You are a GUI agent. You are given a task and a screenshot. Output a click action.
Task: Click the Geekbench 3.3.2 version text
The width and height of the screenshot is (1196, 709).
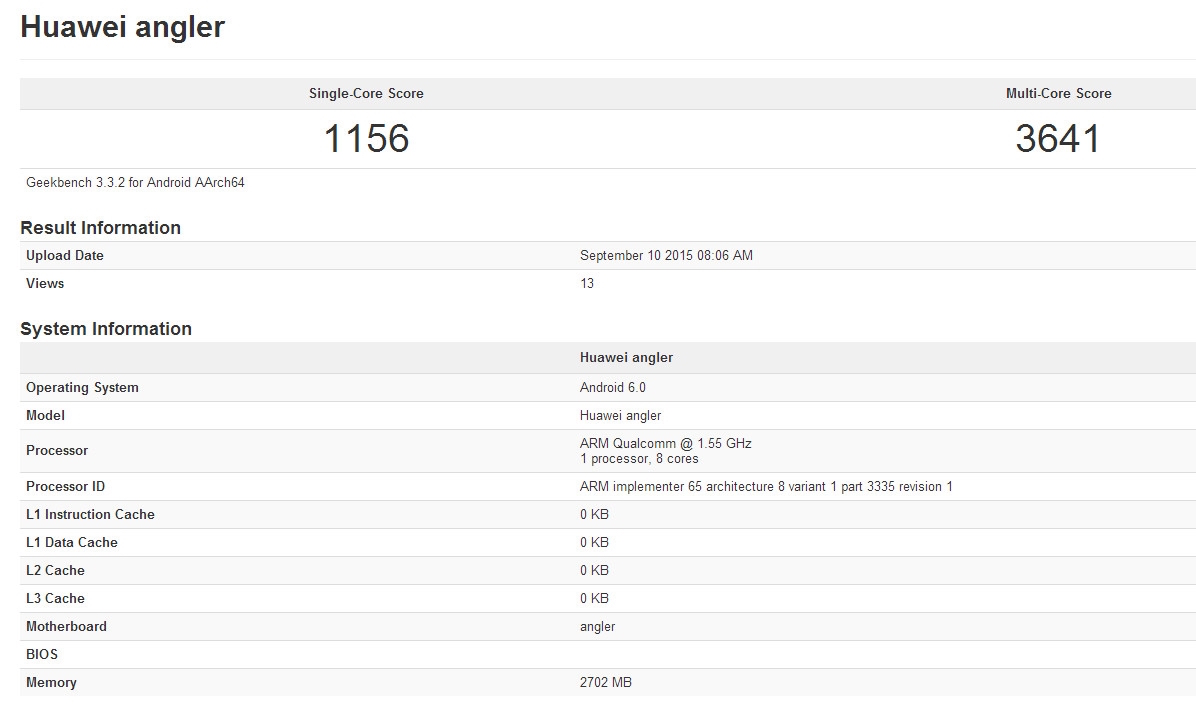(x=135, y=183)
